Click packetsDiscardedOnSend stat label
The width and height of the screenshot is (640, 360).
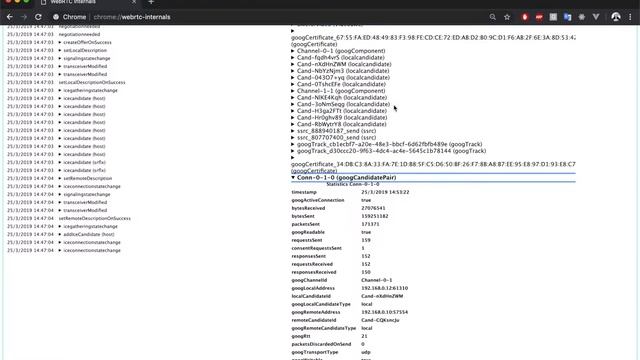[x=321, y=344]
